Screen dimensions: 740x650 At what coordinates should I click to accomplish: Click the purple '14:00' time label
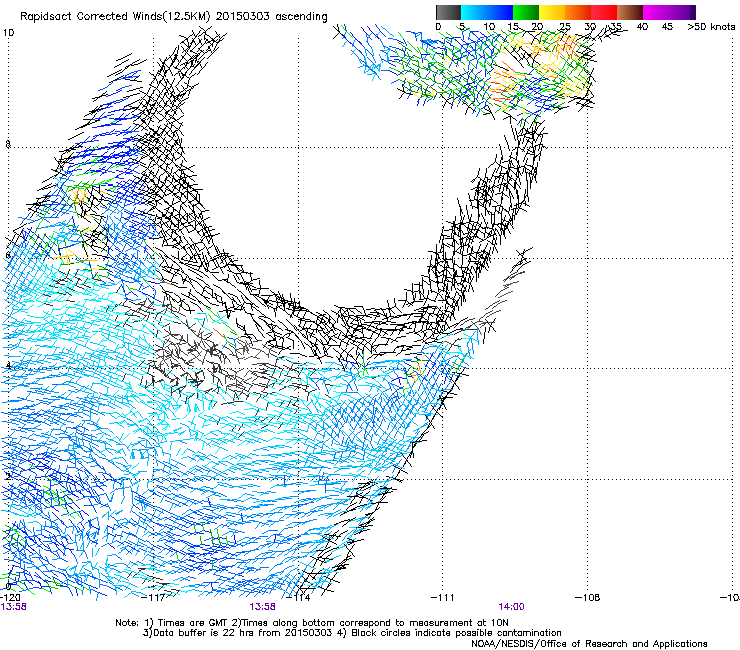pos(512,607)
